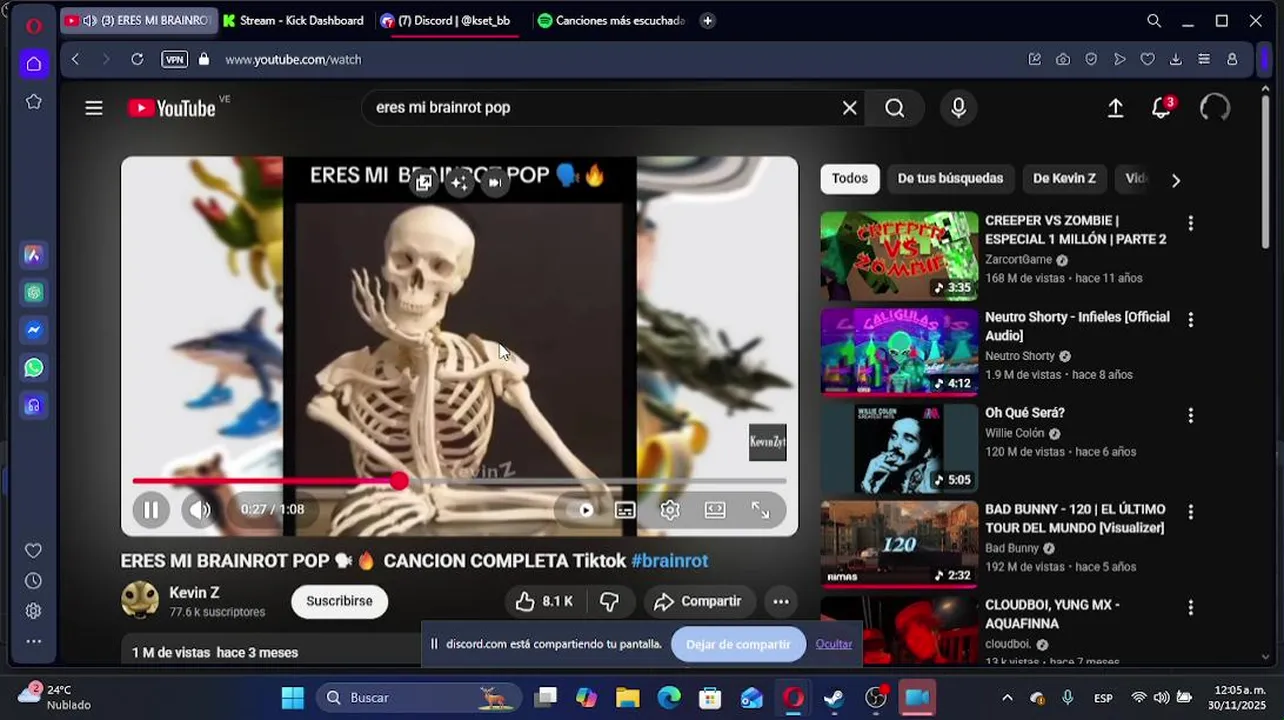The width and height of the screenshot is (1284, 720).
Task: Go back to the previous page
Action: (x=75, y=59)
